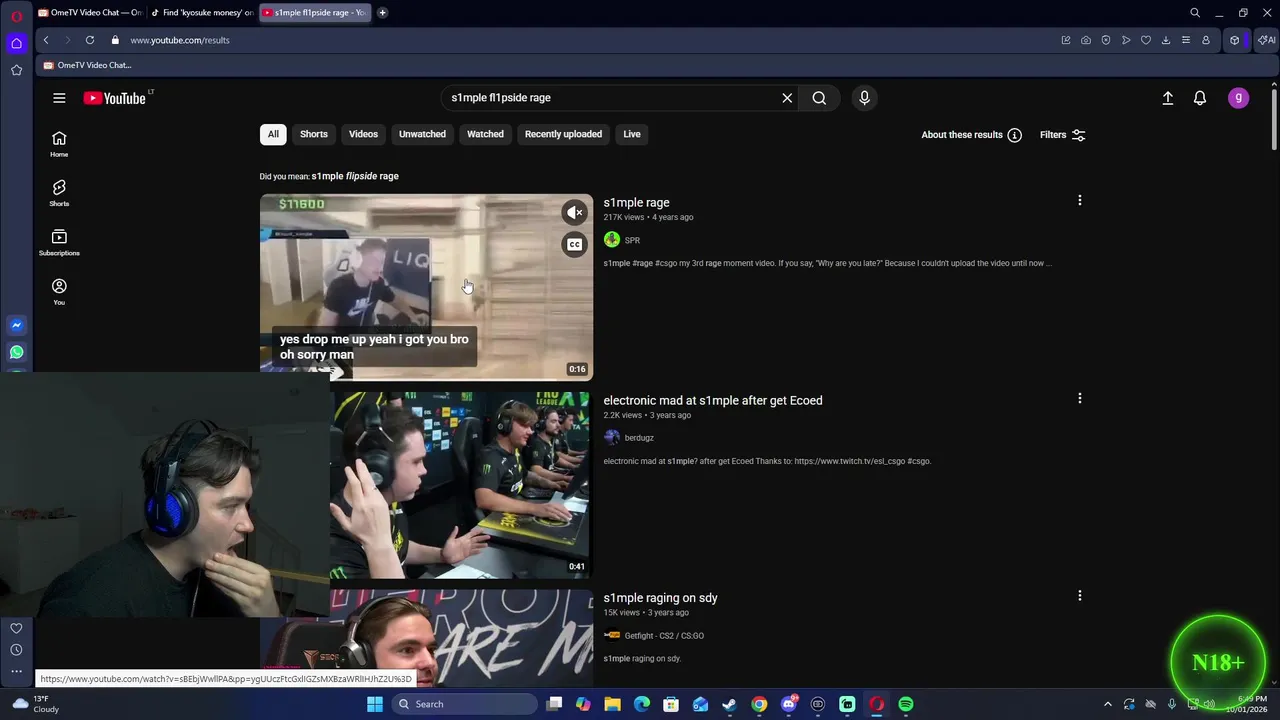
Task: Play the electronic mad video thumbnail
Action: click(460, 485)
